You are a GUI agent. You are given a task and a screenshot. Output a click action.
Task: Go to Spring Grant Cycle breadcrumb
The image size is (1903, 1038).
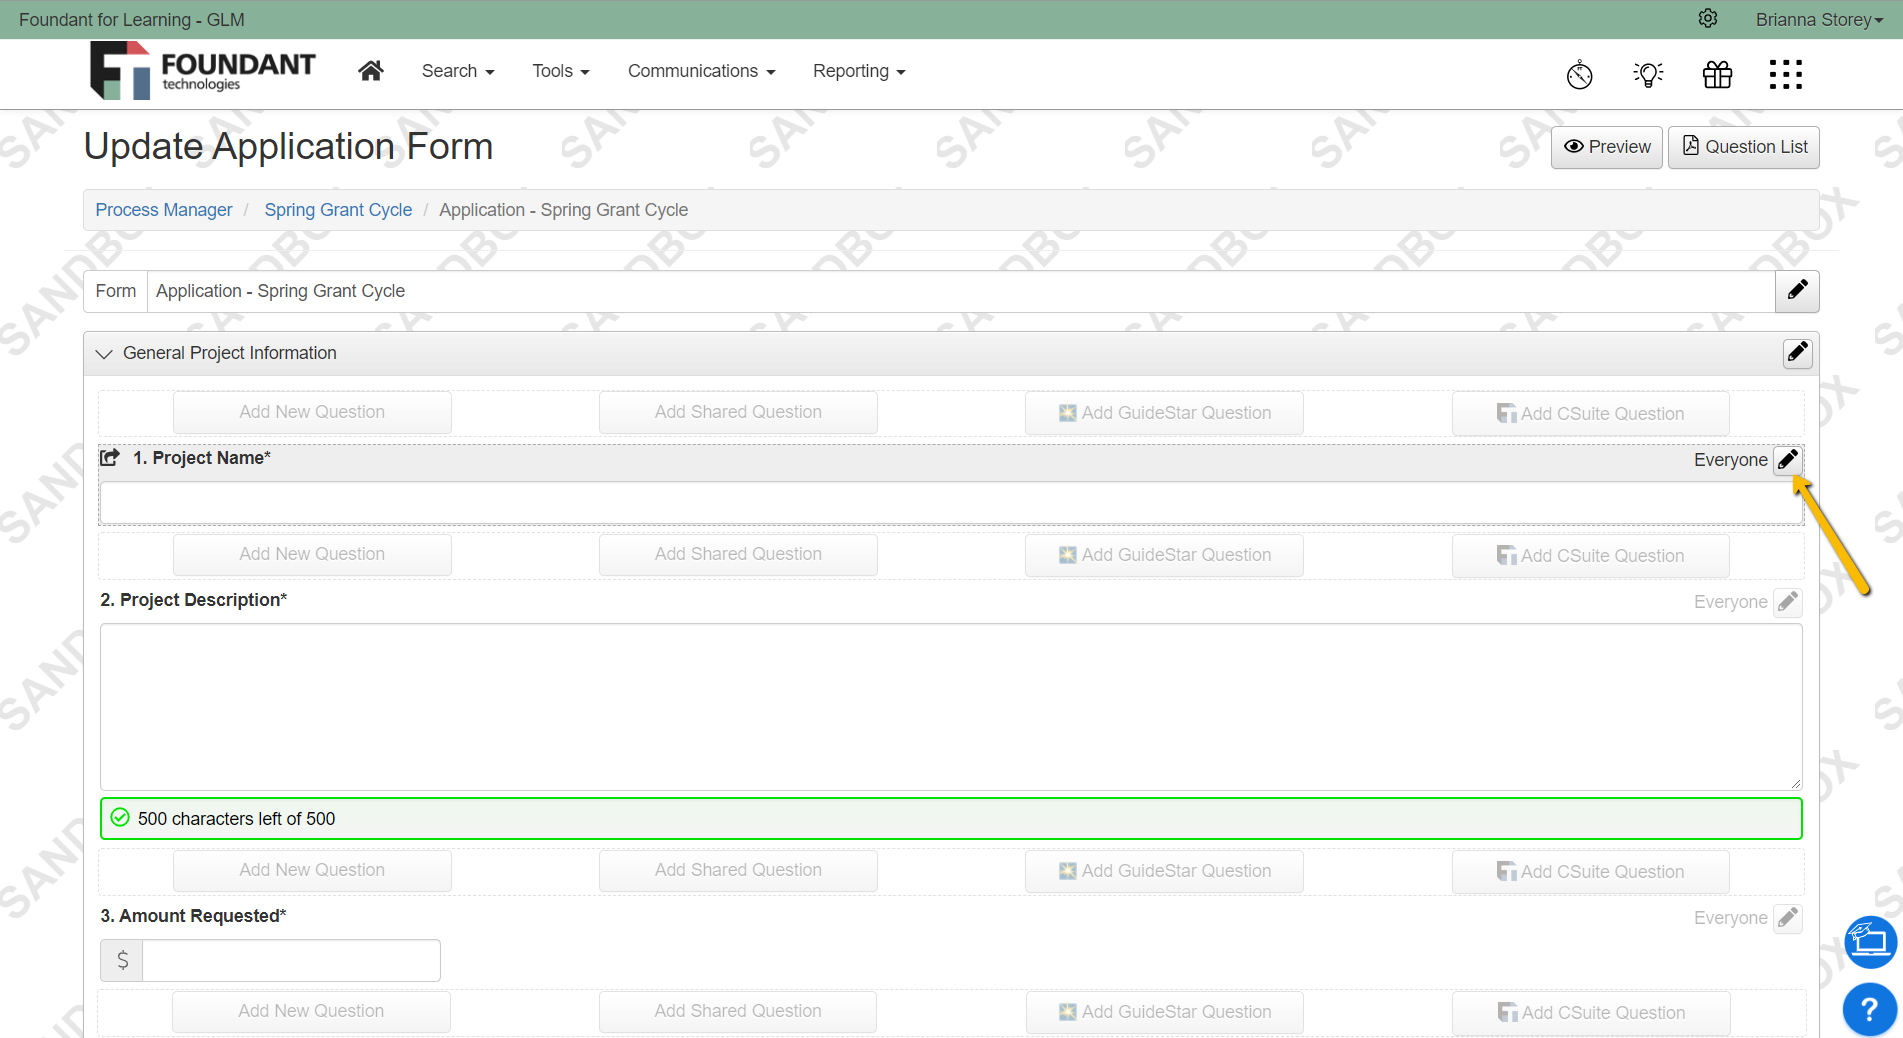[338, 210]
